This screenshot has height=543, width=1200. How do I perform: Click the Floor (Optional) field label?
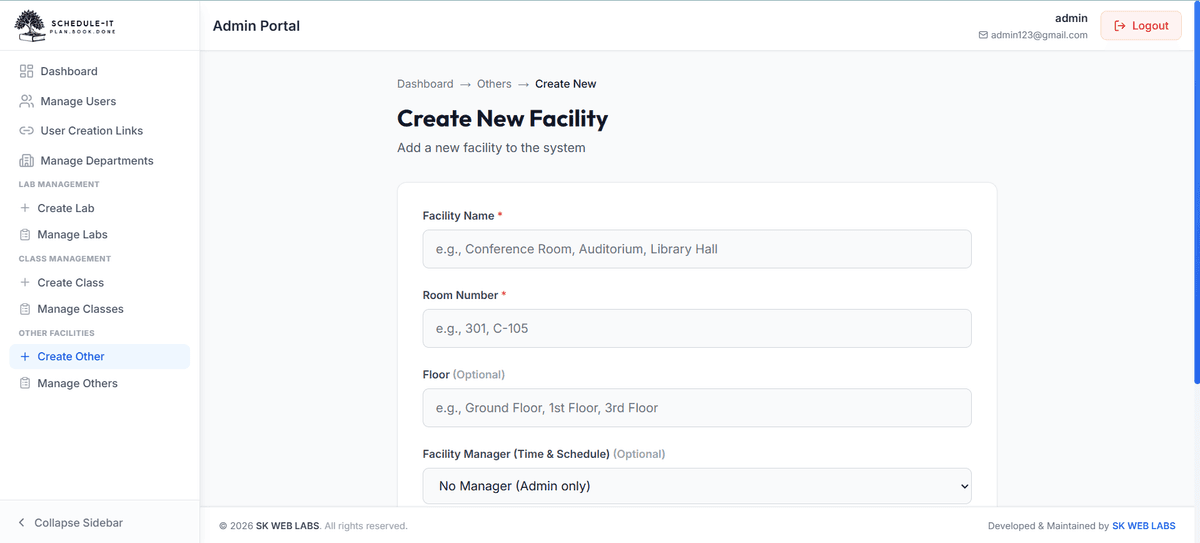(x=464, y=375)
